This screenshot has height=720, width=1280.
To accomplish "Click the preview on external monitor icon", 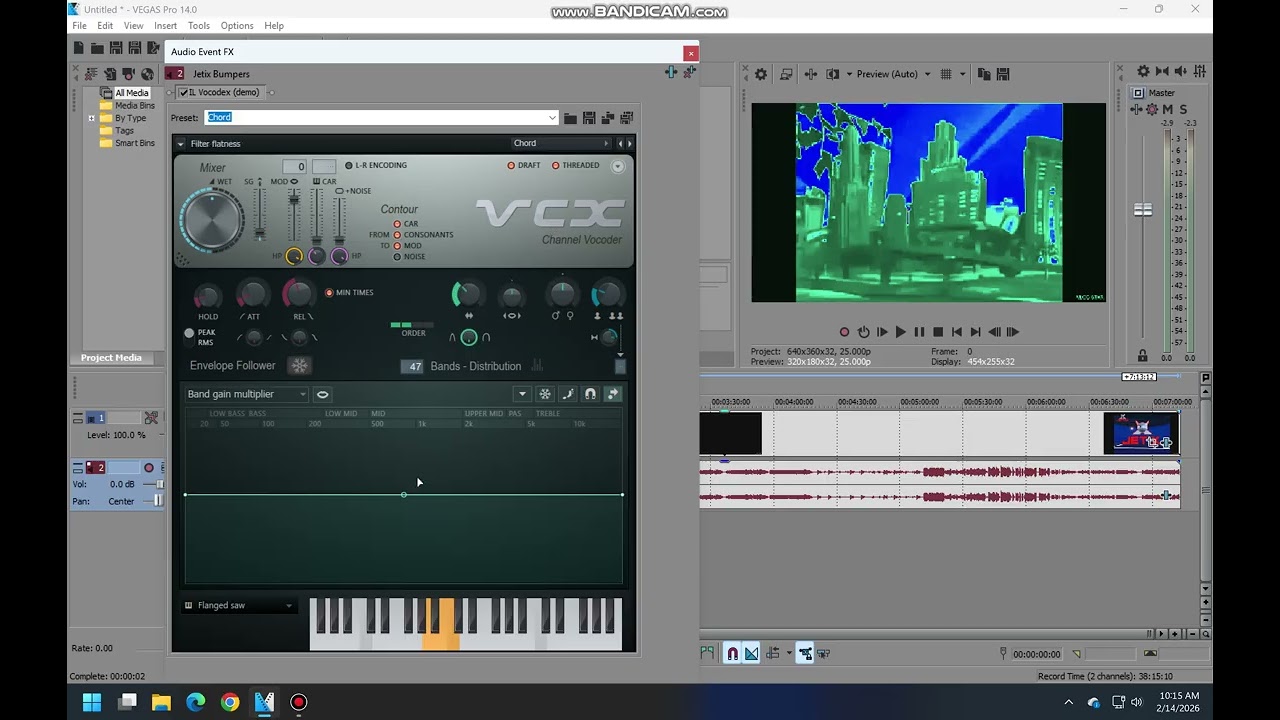I will coord(786,74).
